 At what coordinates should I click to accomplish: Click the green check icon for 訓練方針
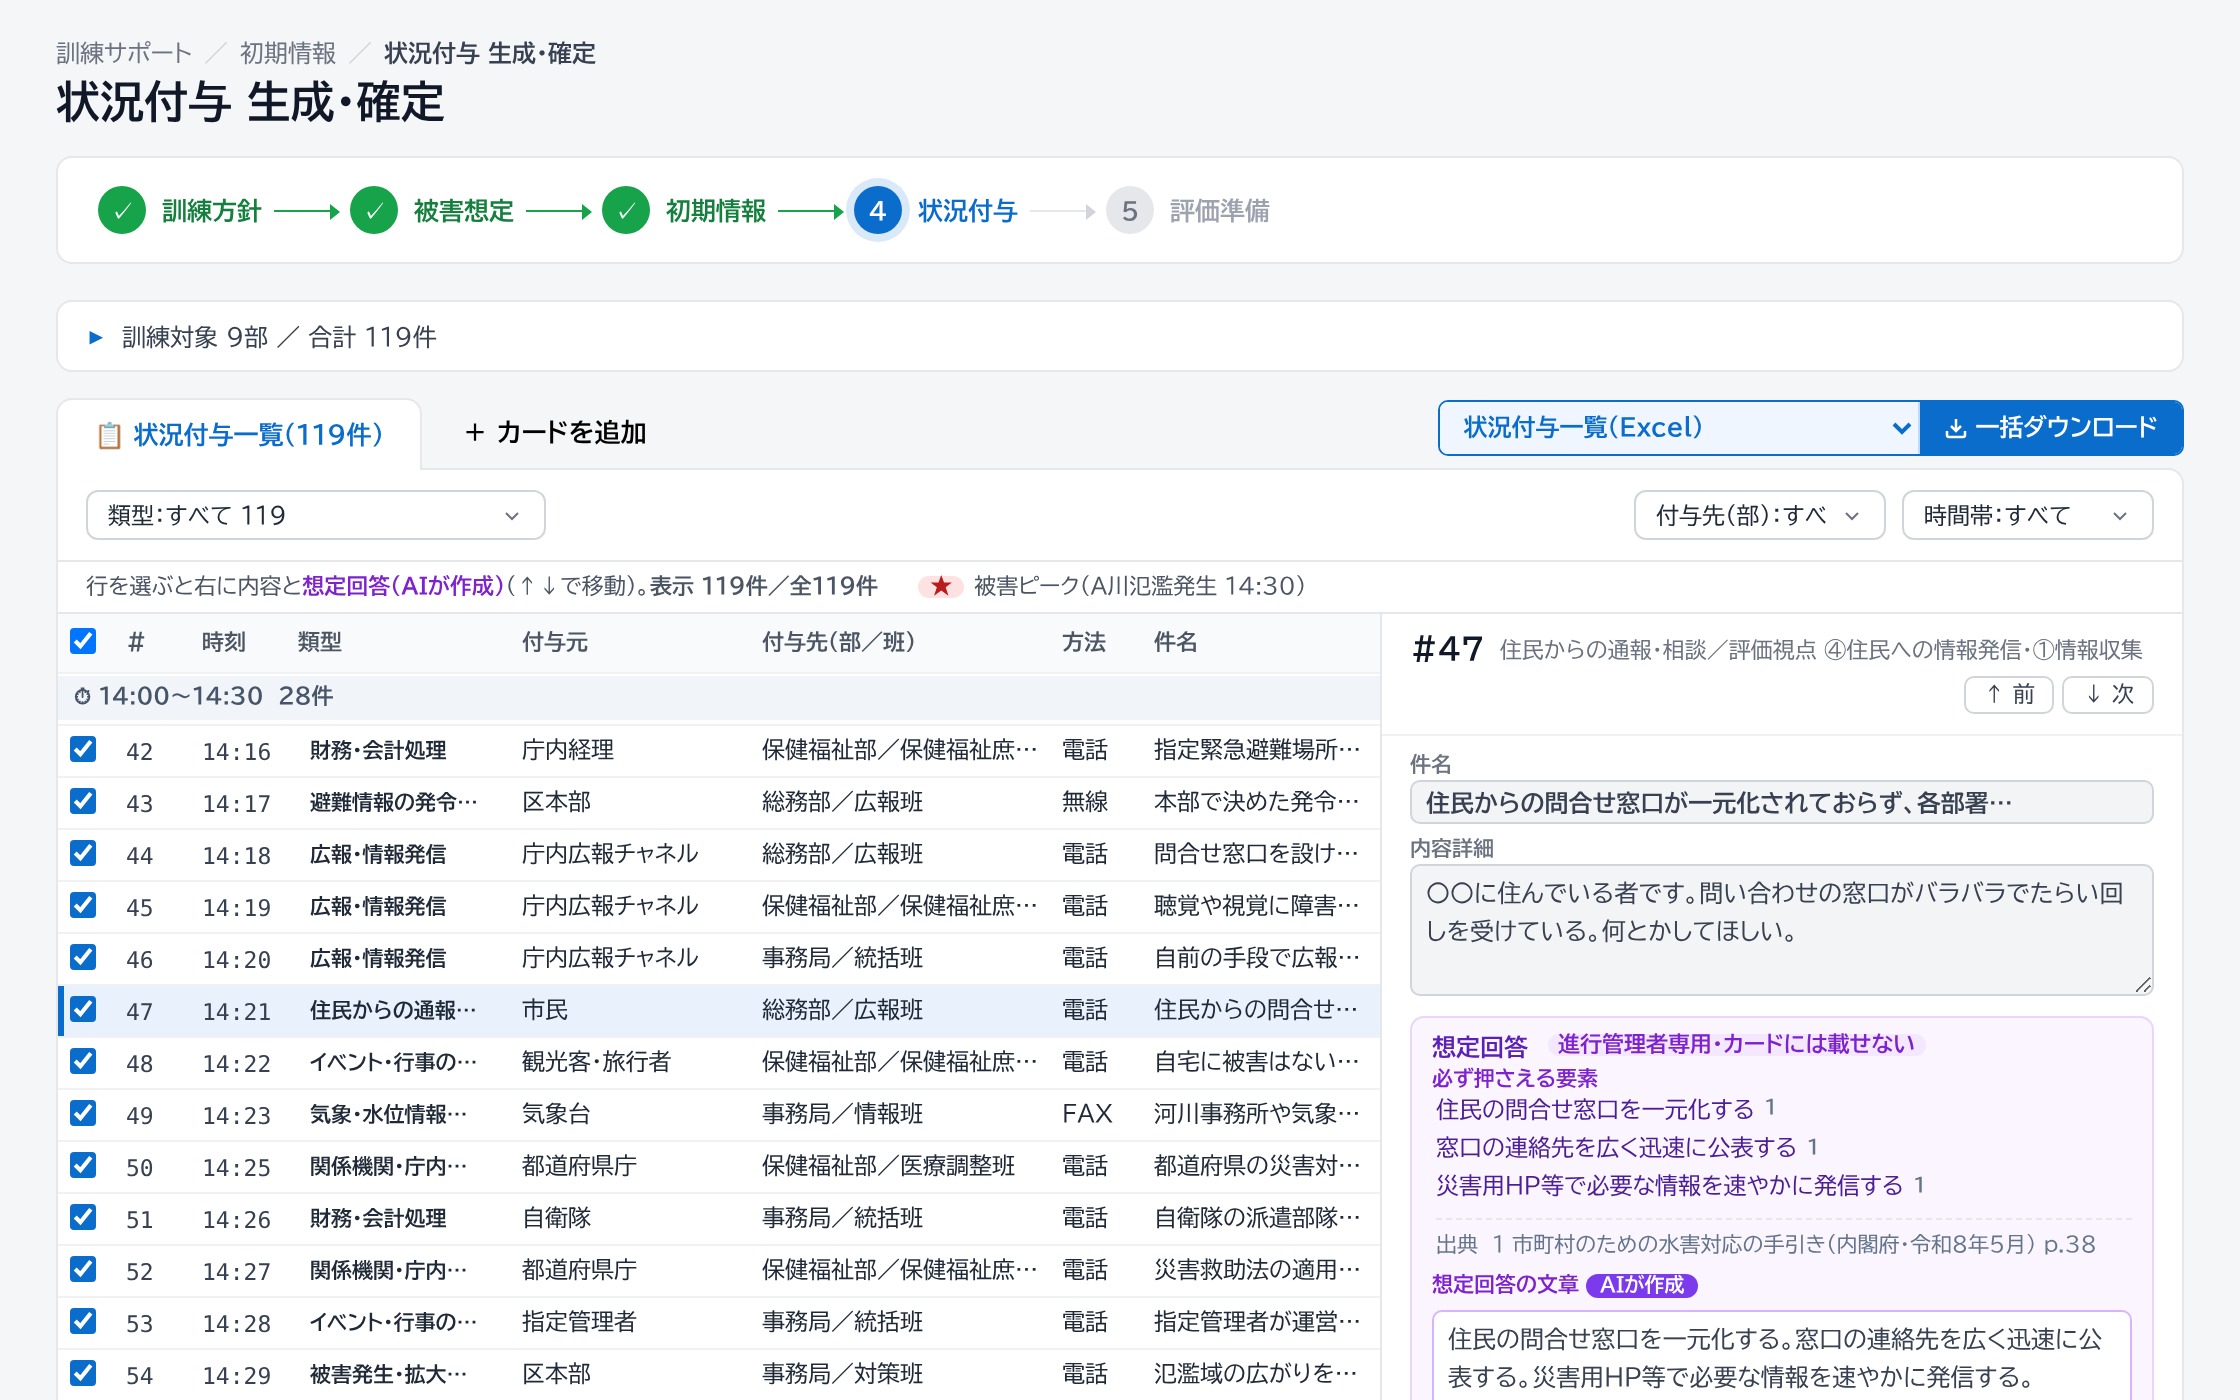tap(122, 211)
